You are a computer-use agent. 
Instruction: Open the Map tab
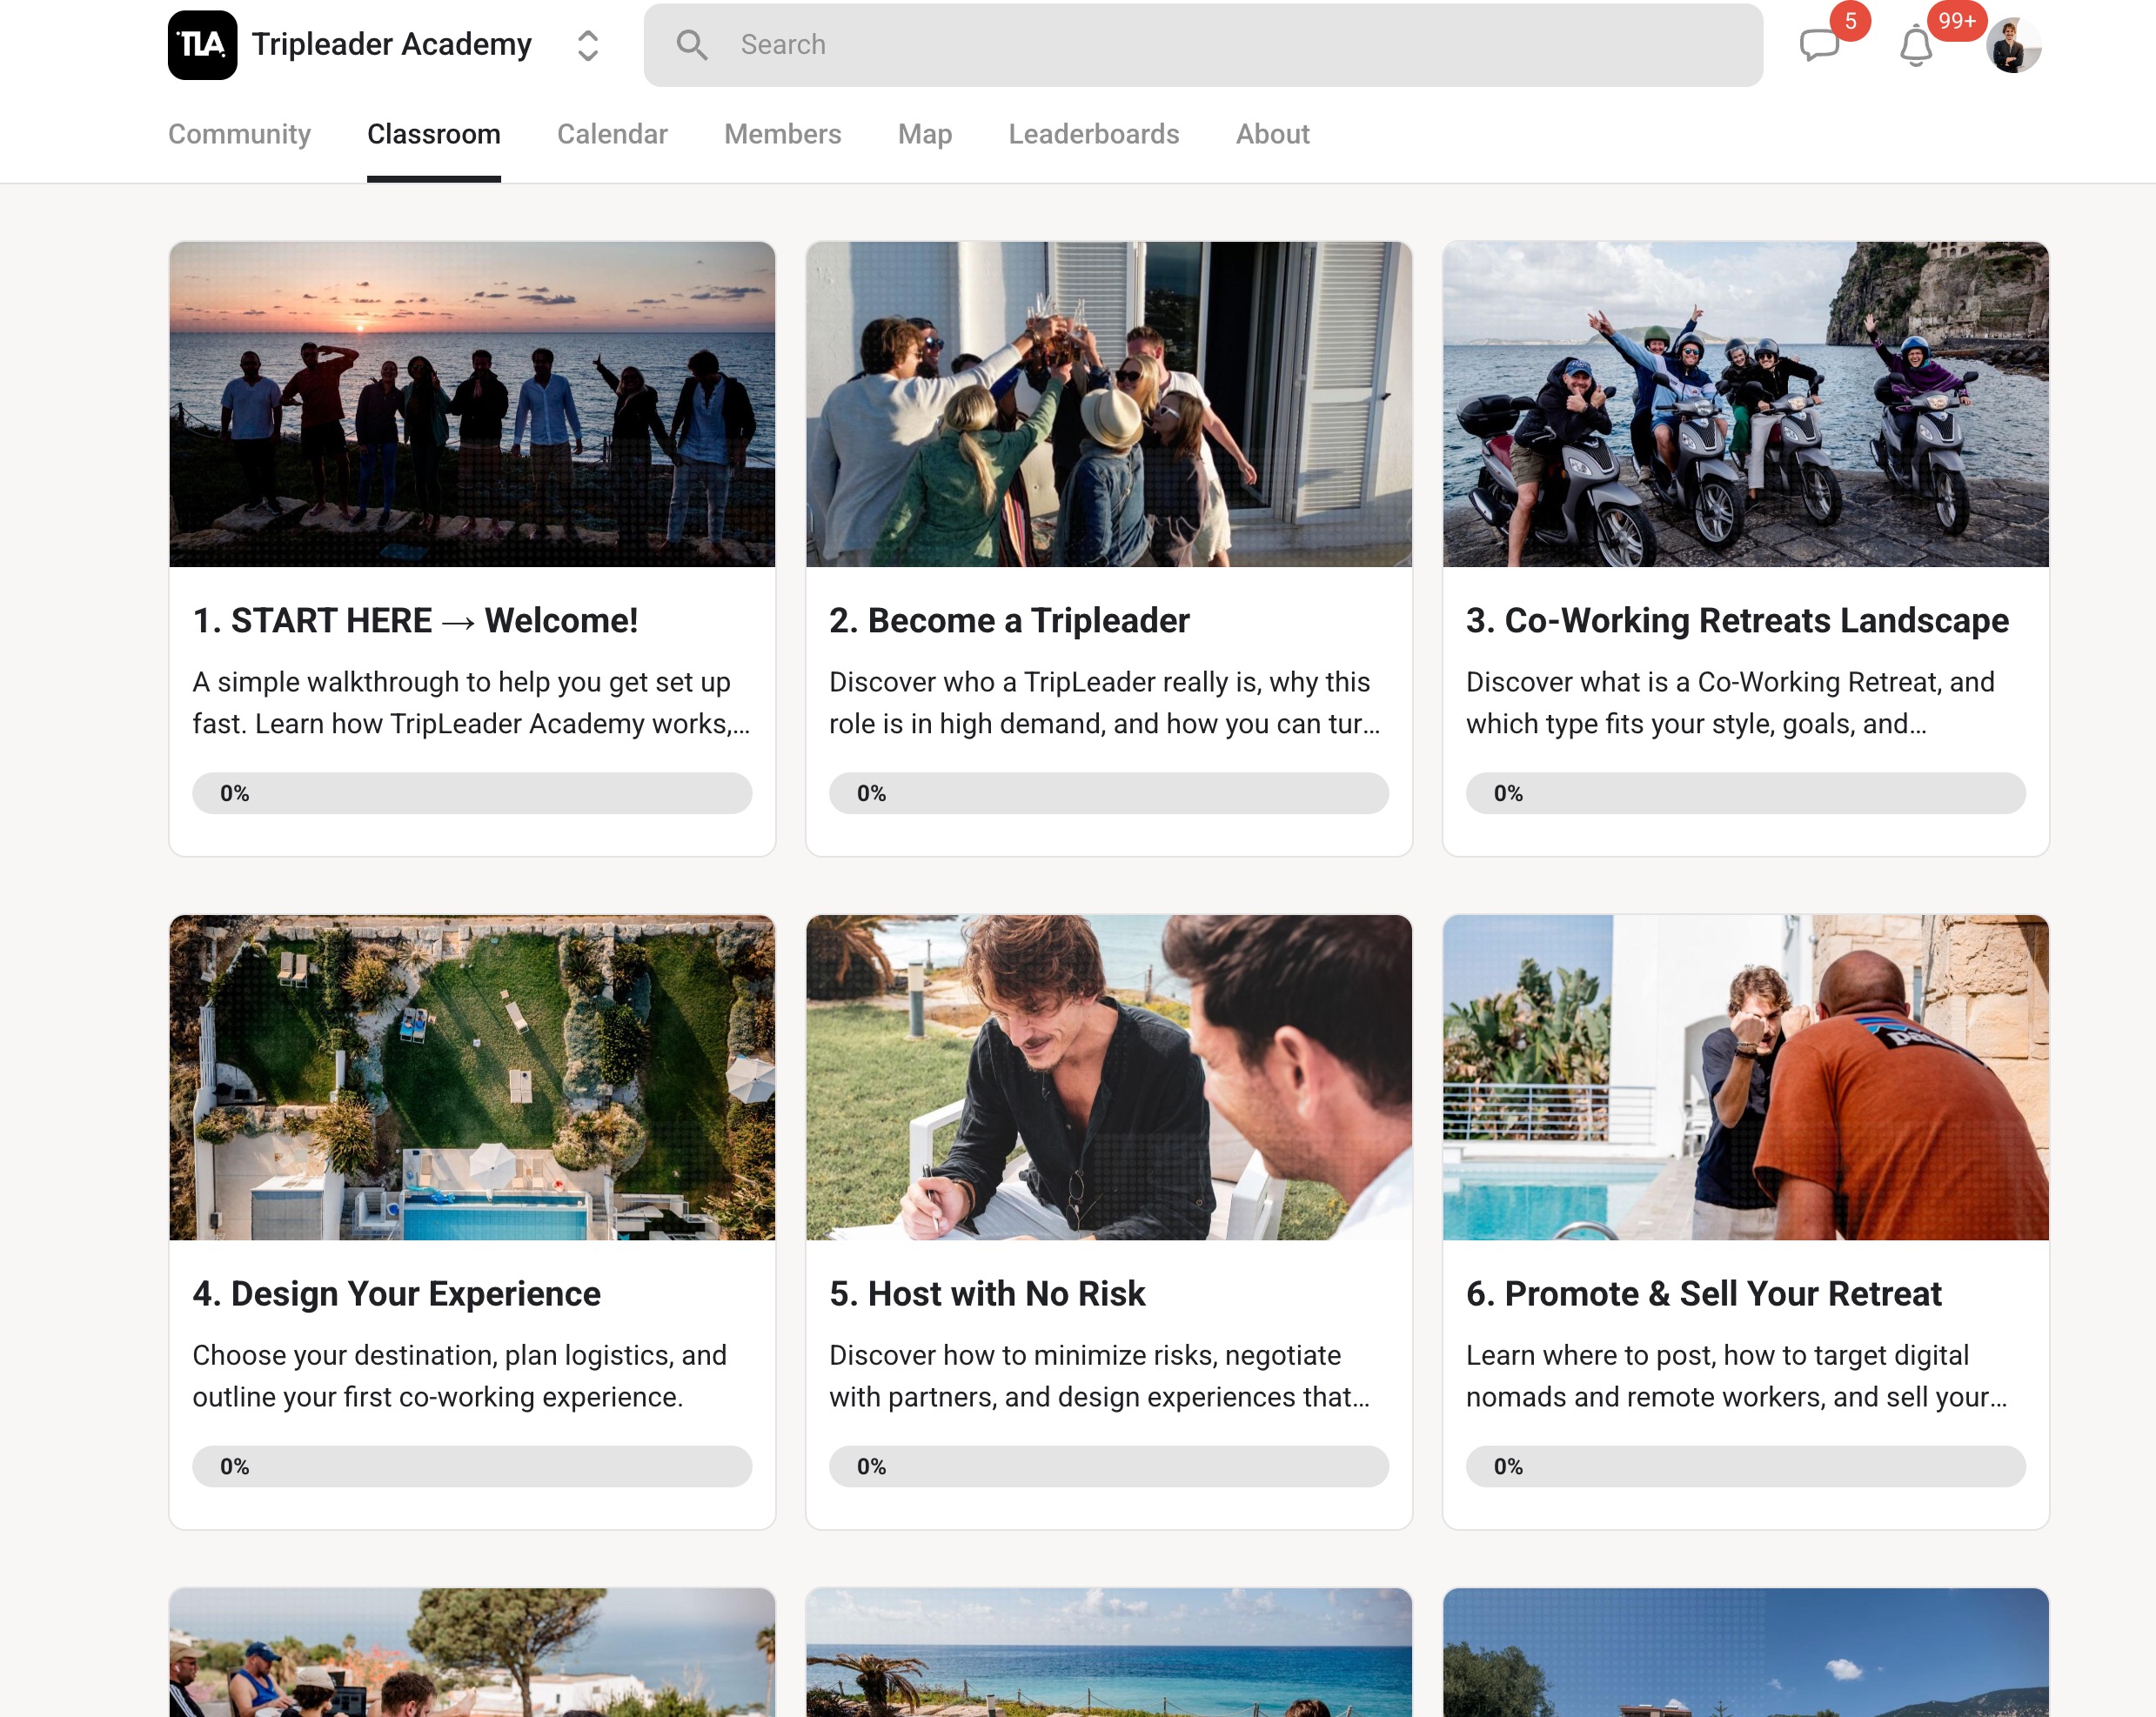924,134
